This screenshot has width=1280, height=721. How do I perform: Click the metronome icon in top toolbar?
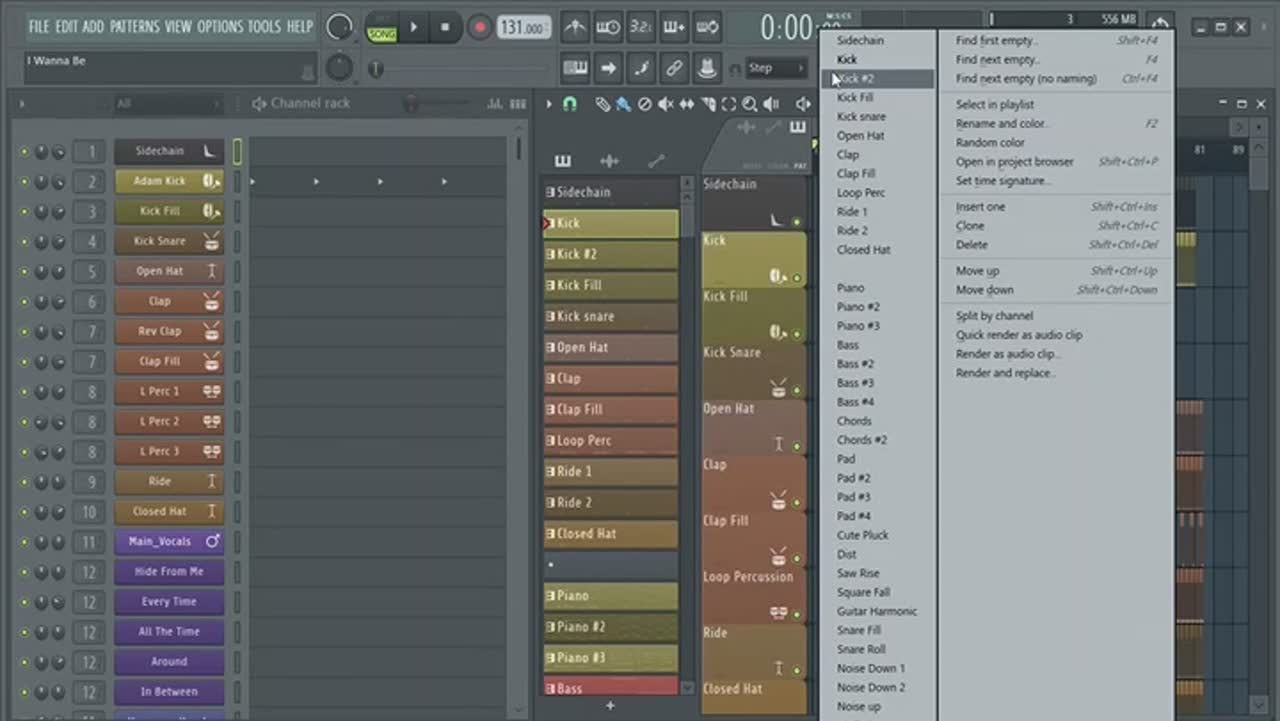575,27
